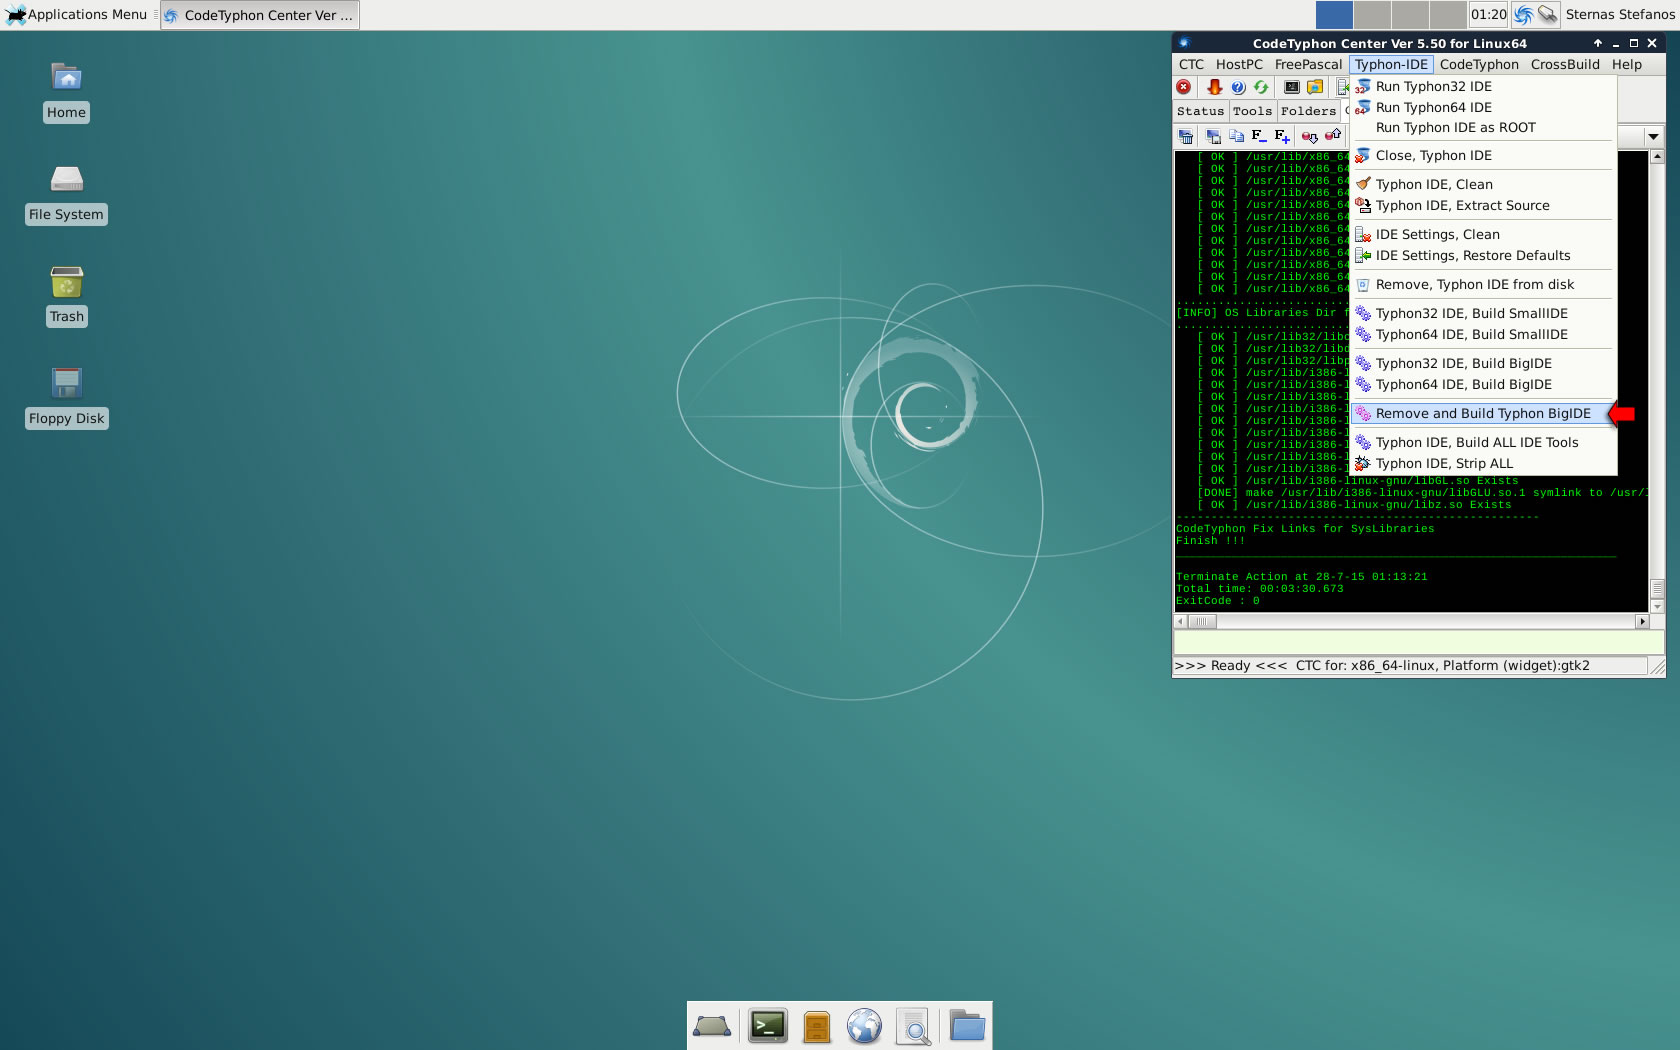Viewport: 1680px width, 1050px height.
Task: Switch to the Folders tab
Action: (1308, 111)
